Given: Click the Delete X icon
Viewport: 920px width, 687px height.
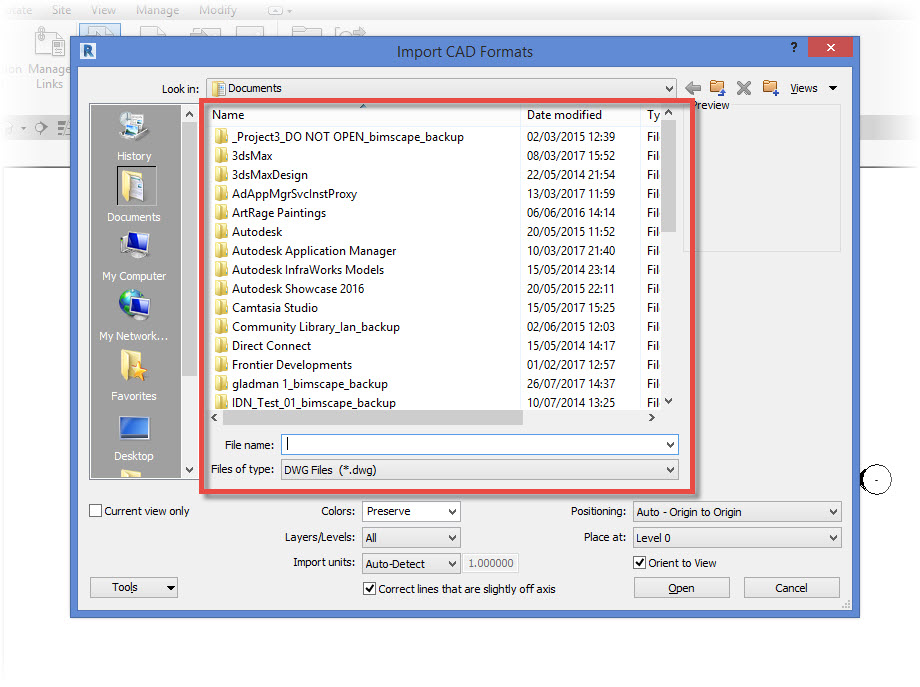Looking at the screenshot, I should click(743, 88).
